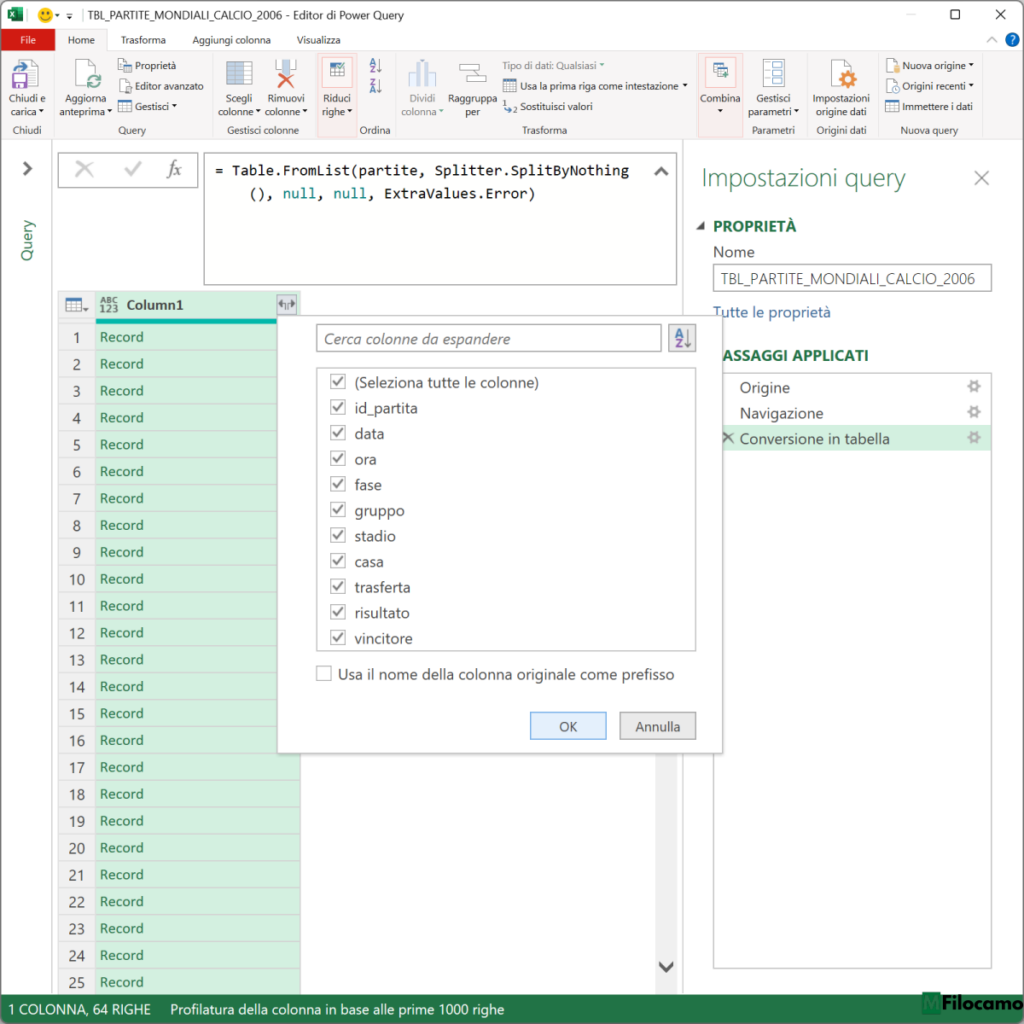The image size is (1024, 1024).
Task: Uncheck the stadio column checkbox
Action: [x=338, y=536]
